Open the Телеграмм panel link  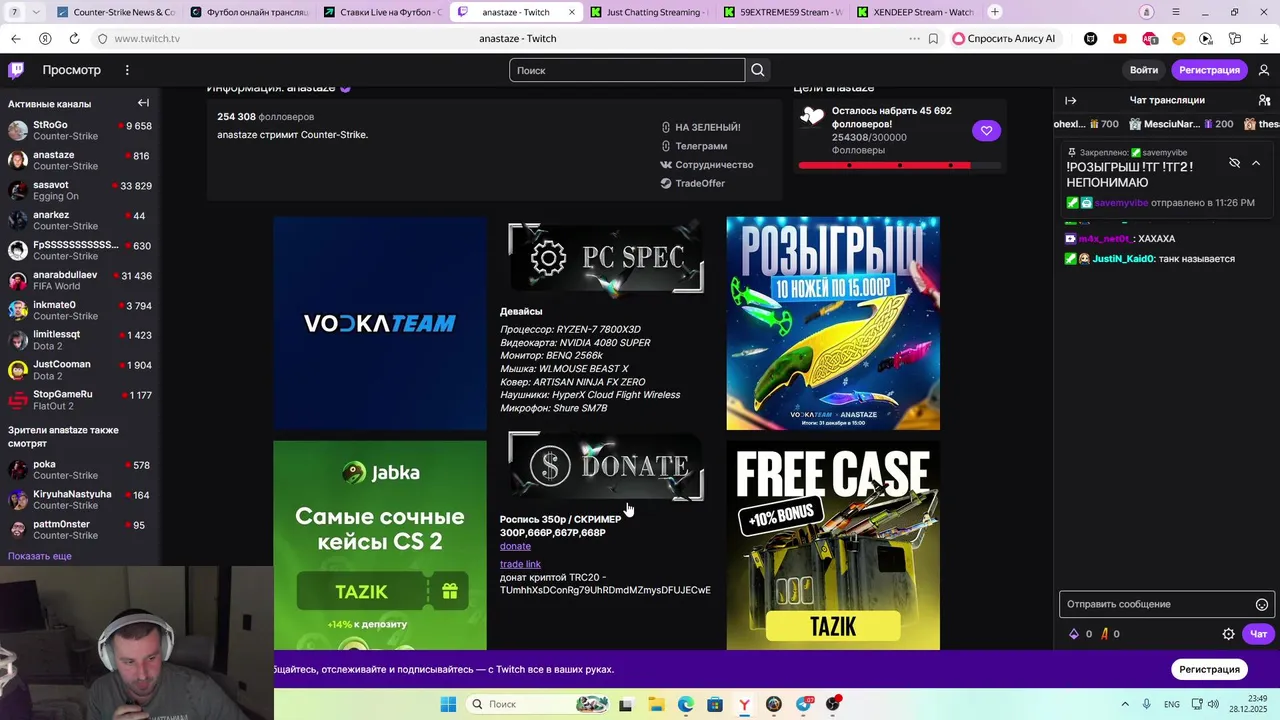coord(693,146)
